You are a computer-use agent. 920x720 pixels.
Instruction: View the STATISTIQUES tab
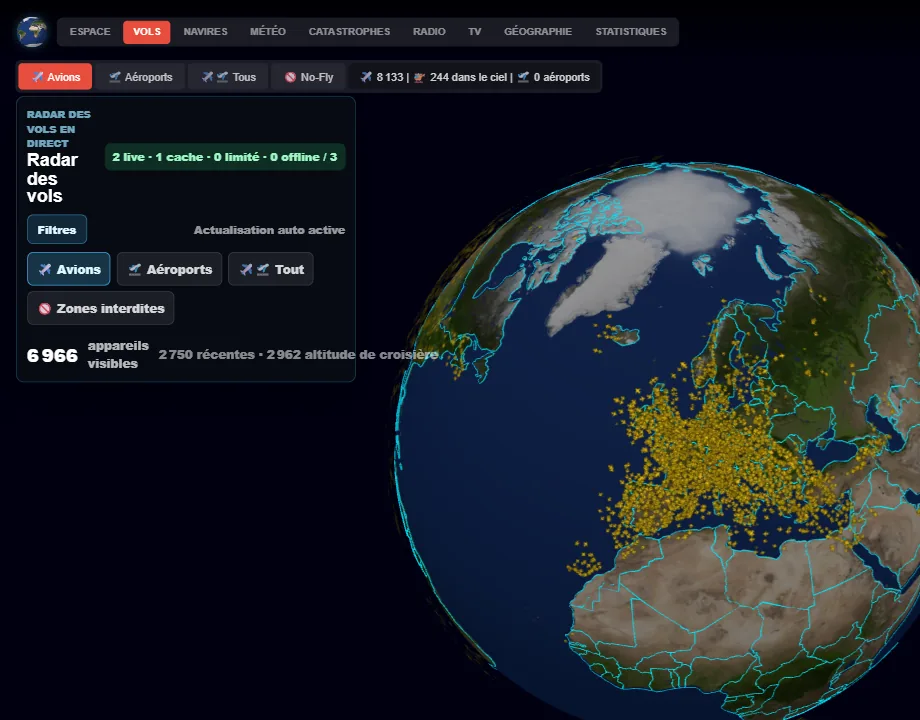click(631, 32)
